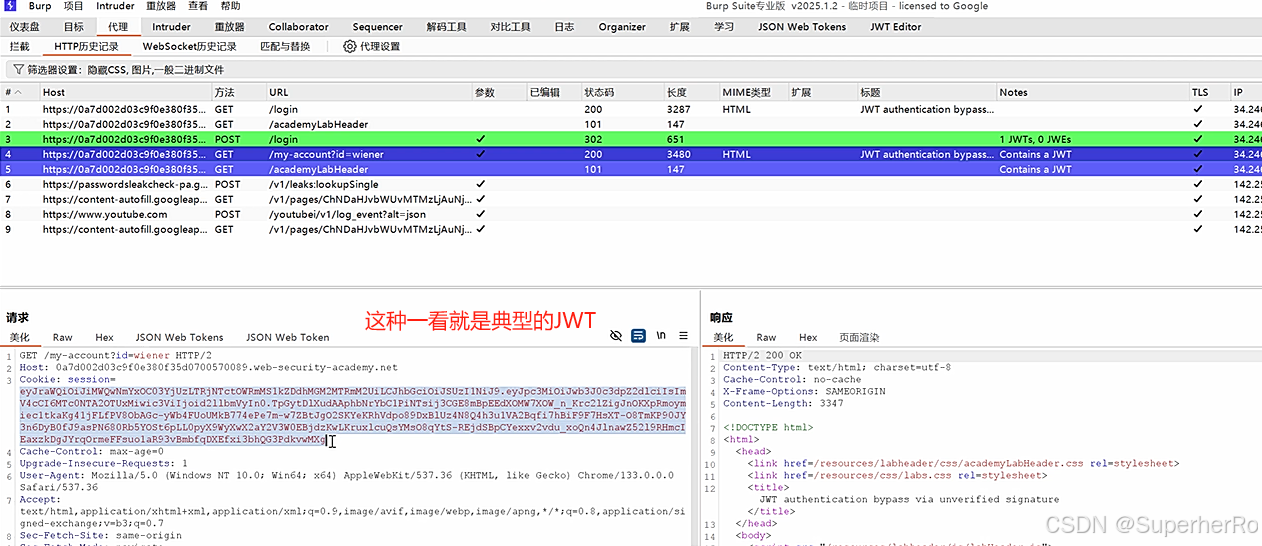Open the 日志 tab
Image resolution: width=1262 pixels, height=546 pixels.
coord(564,27)
